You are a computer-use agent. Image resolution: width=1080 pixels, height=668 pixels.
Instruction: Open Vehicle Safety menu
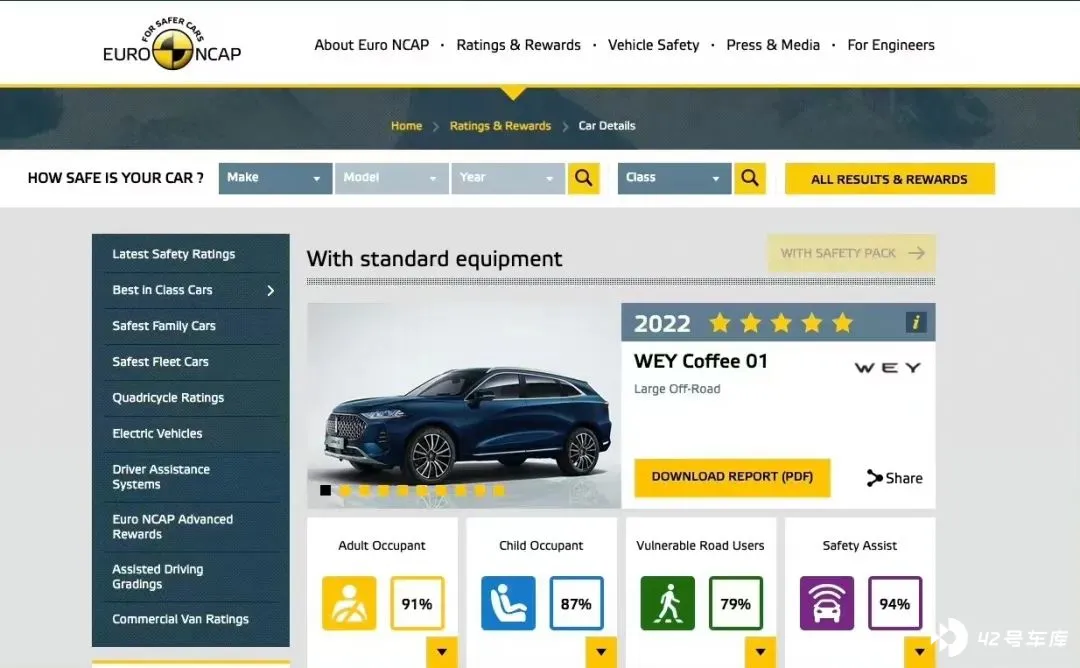[x=653, y=45]
